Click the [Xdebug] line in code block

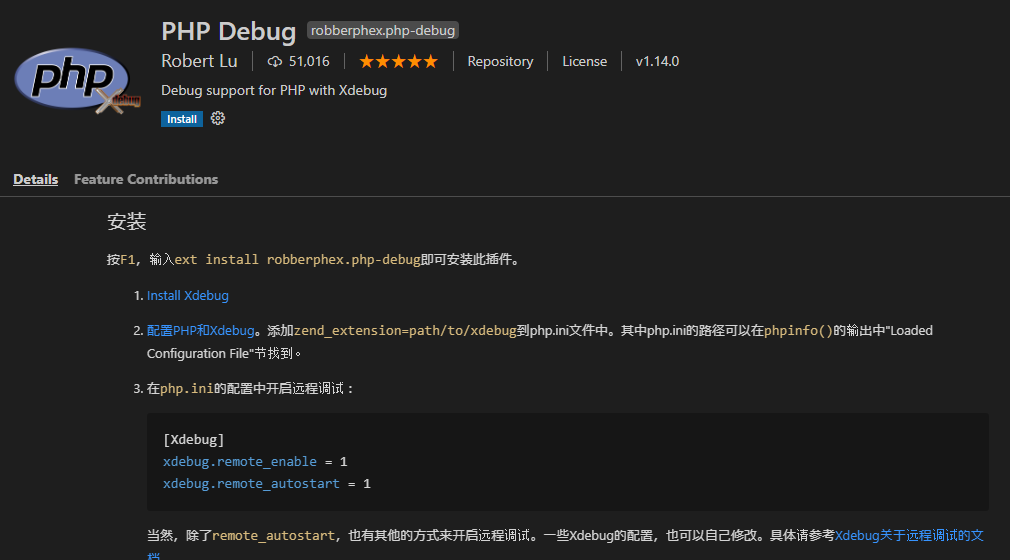[x=193, y=439]
